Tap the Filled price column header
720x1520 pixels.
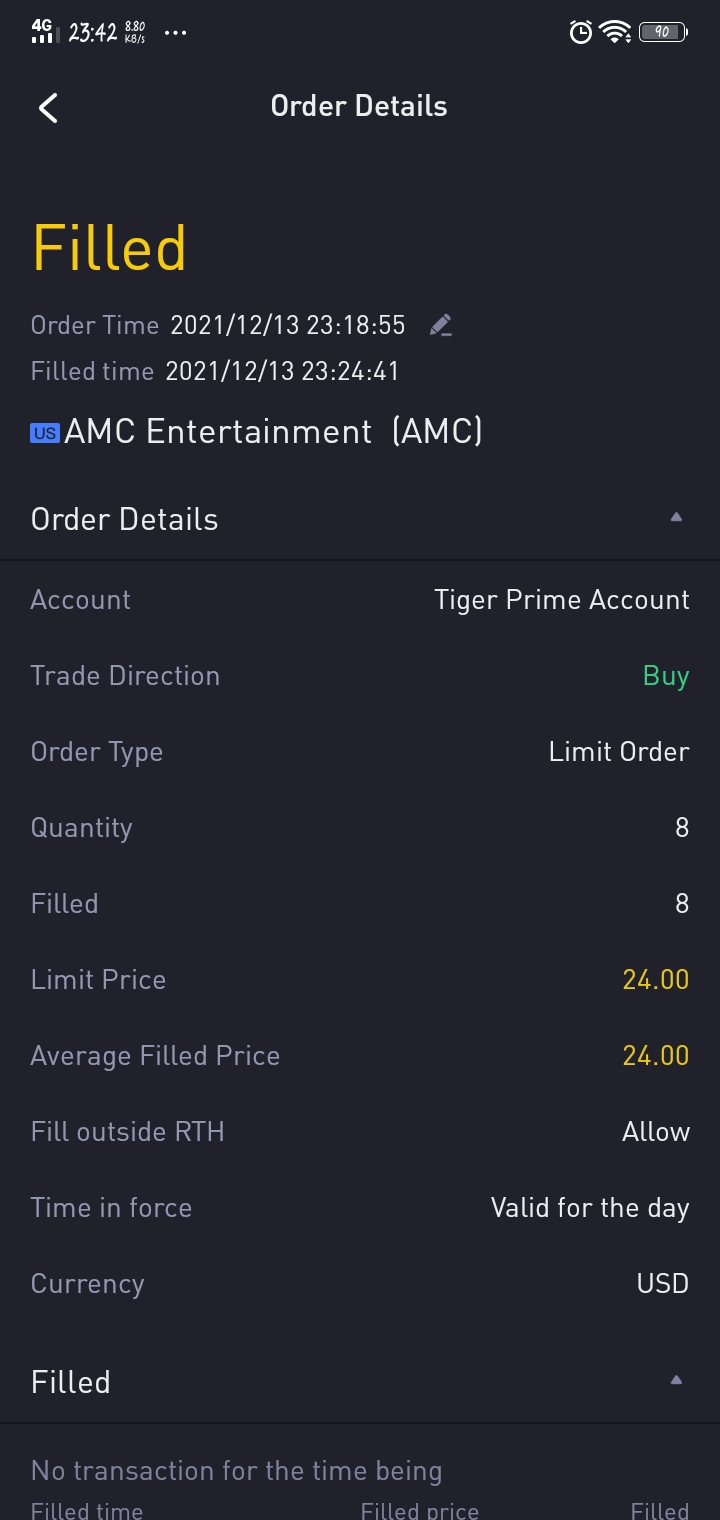coord(420,1510)
